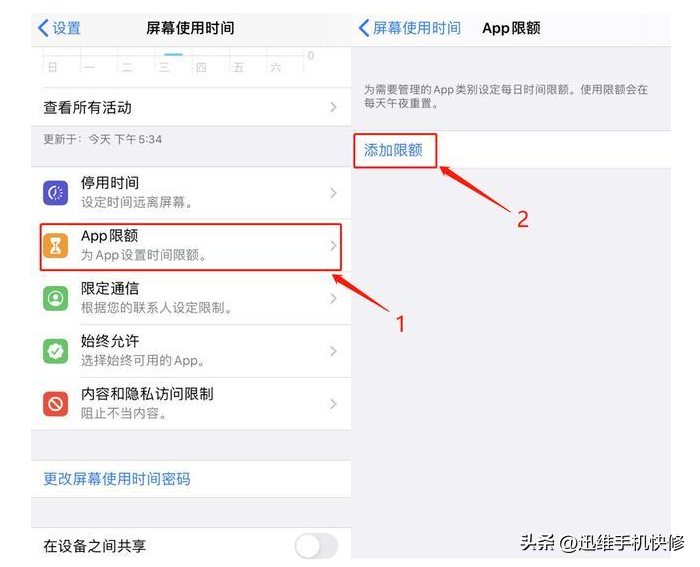Select the App限额 menu row
Screen dimensions: 700x567
(191, 246)
